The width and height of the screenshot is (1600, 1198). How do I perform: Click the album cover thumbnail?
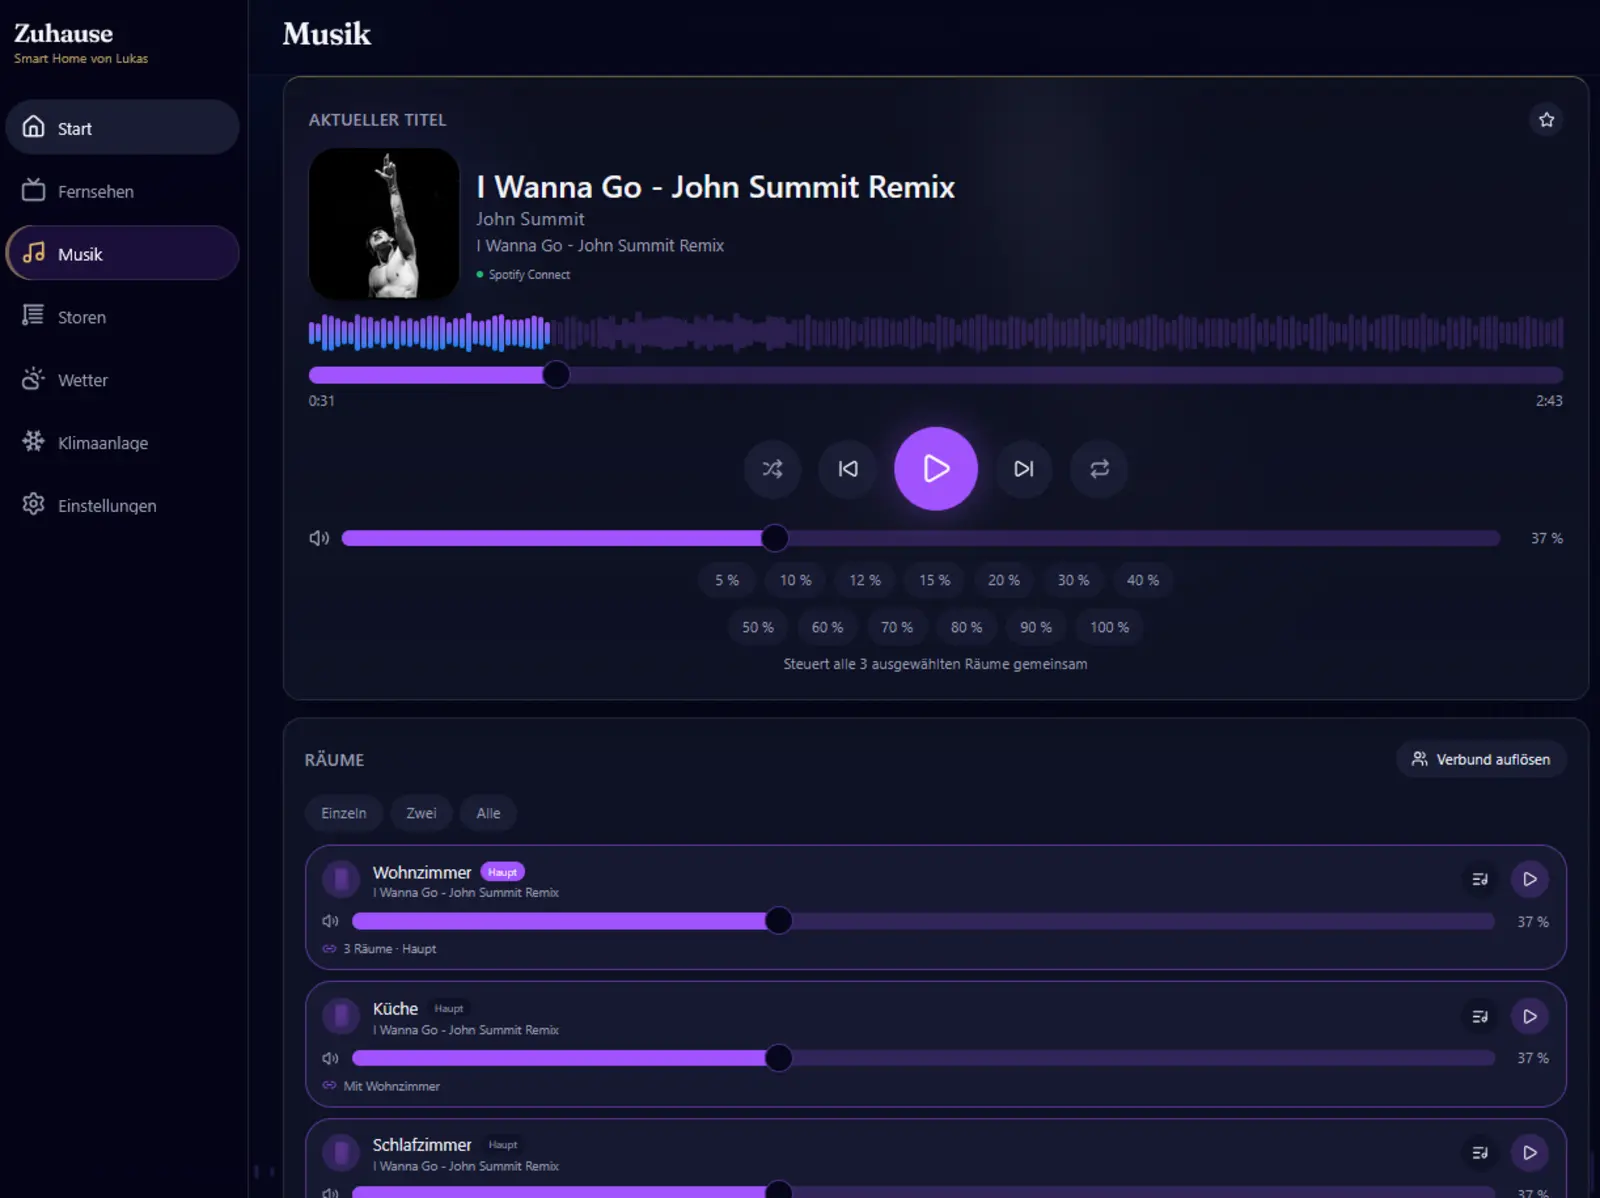384,224
